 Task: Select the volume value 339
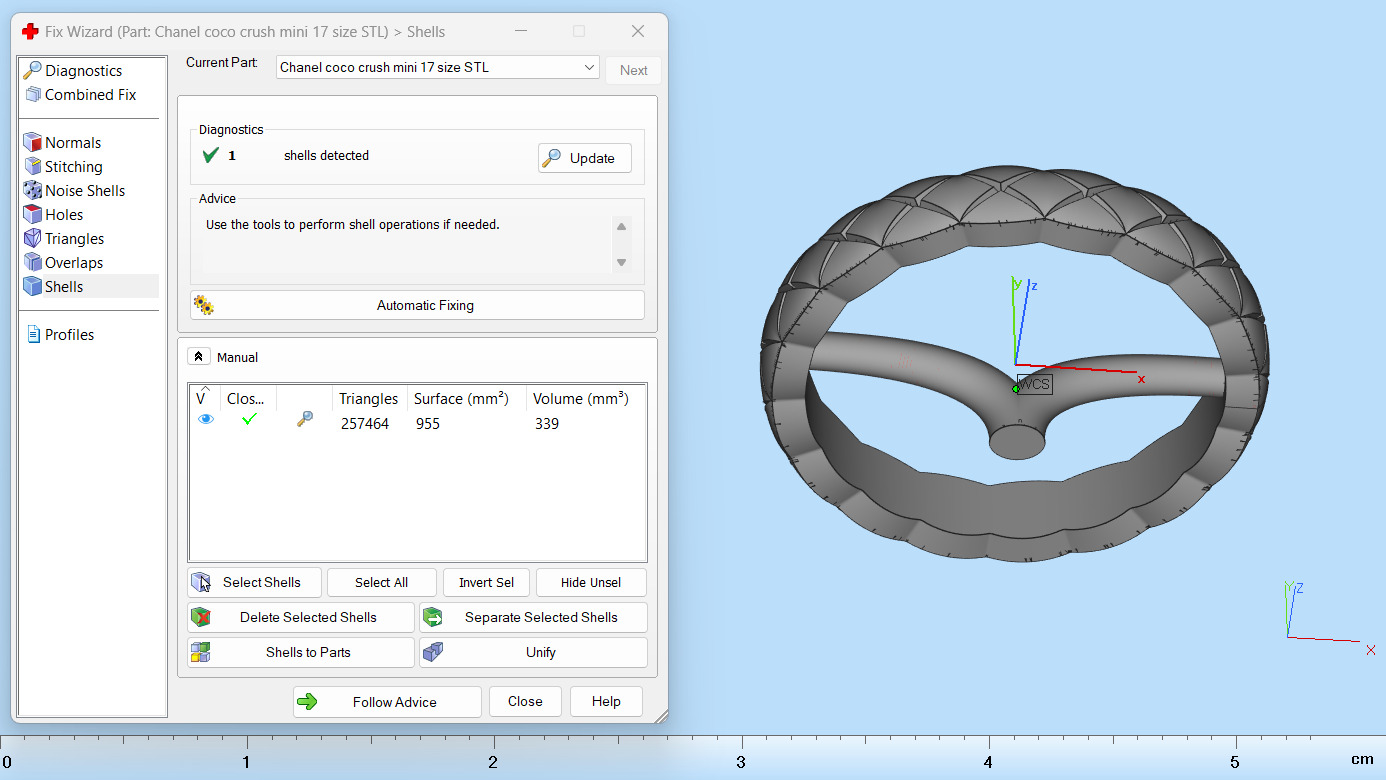click(x=547, y=424)
